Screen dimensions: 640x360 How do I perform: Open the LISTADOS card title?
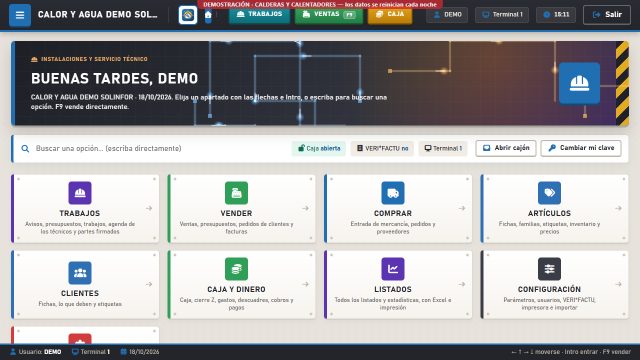pos(393,289)
